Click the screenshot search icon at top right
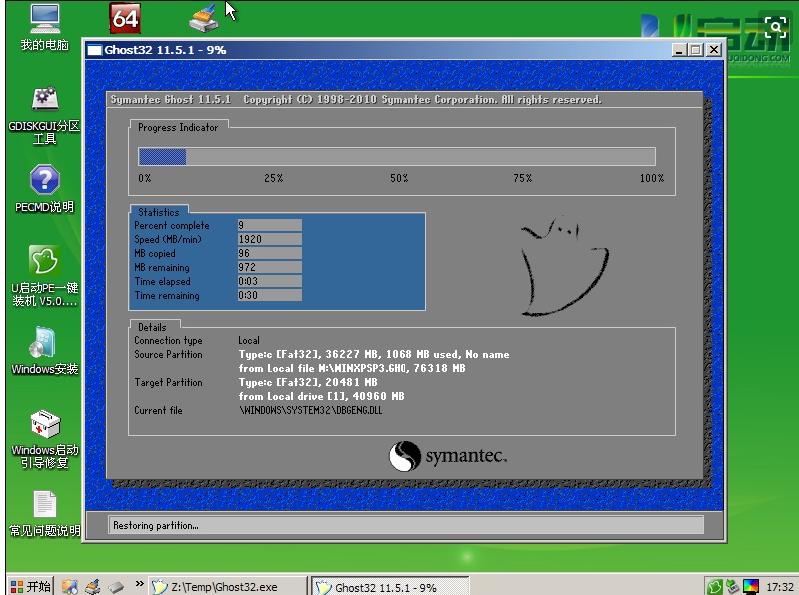 776,26
